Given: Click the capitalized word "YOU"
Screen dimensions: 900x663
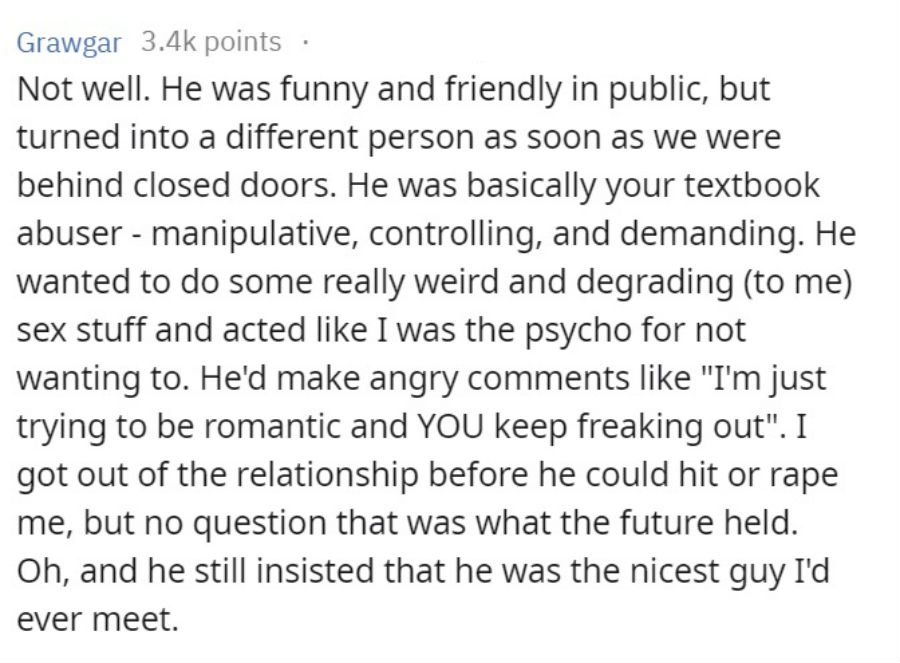Looking at the screenshot, I should (x=450, y=426).
